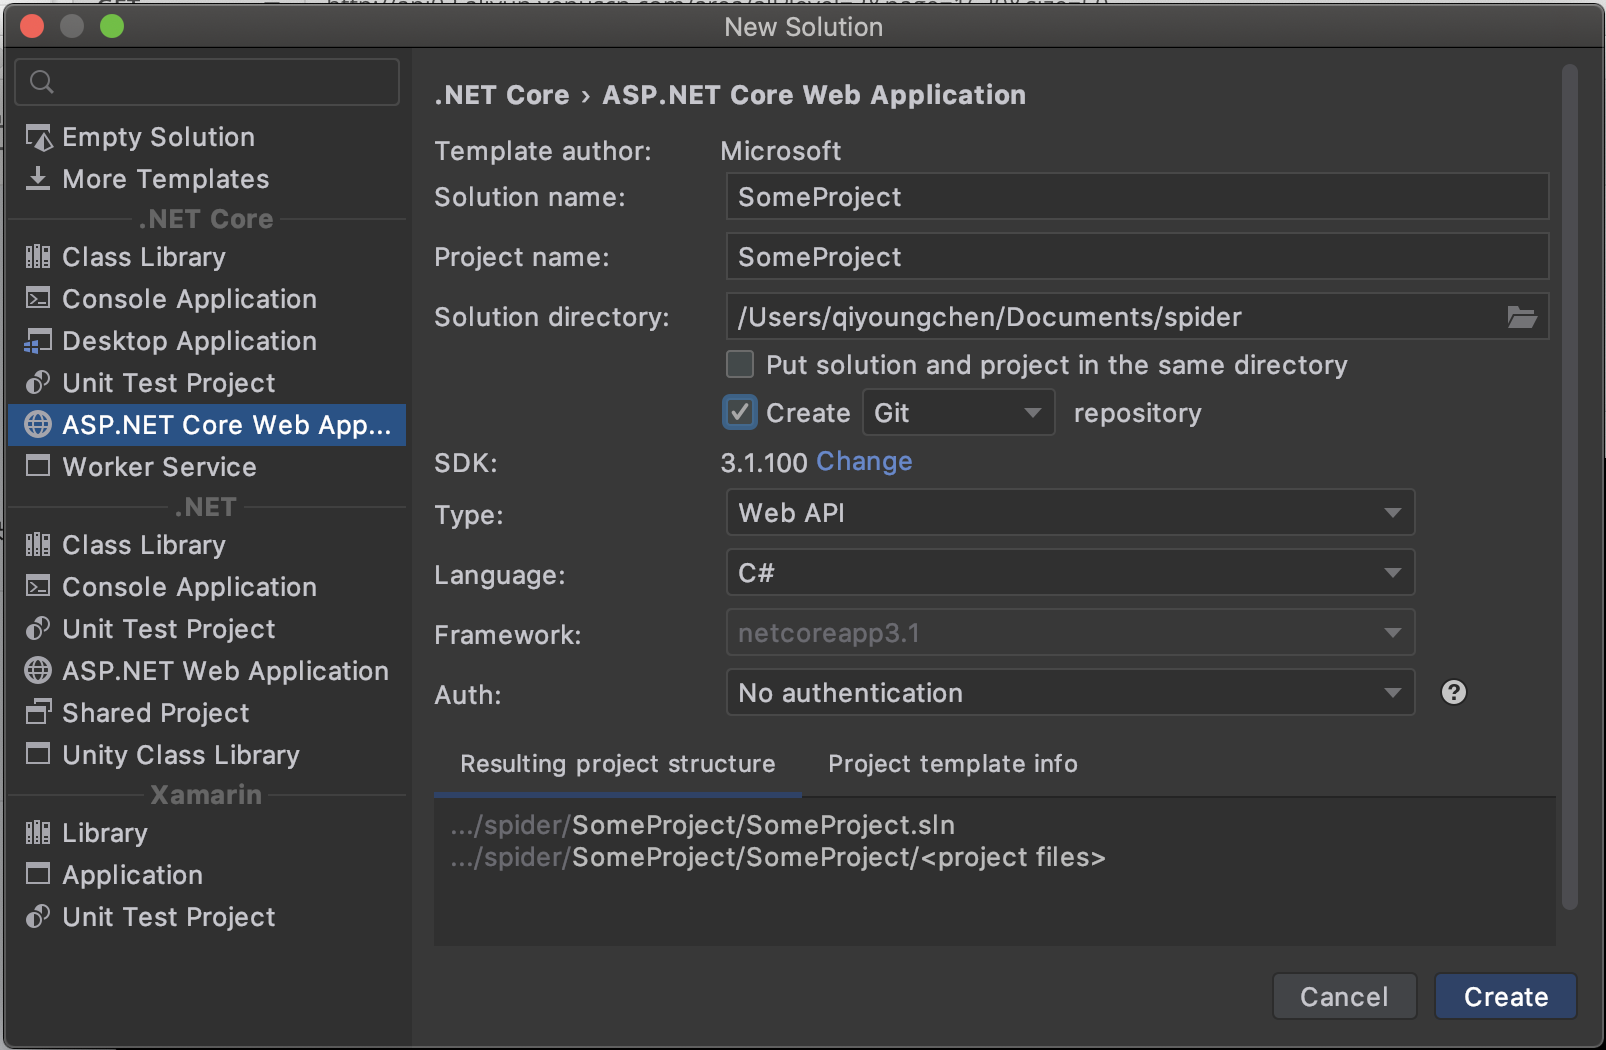Click the template search field

[x=206, y=81]
